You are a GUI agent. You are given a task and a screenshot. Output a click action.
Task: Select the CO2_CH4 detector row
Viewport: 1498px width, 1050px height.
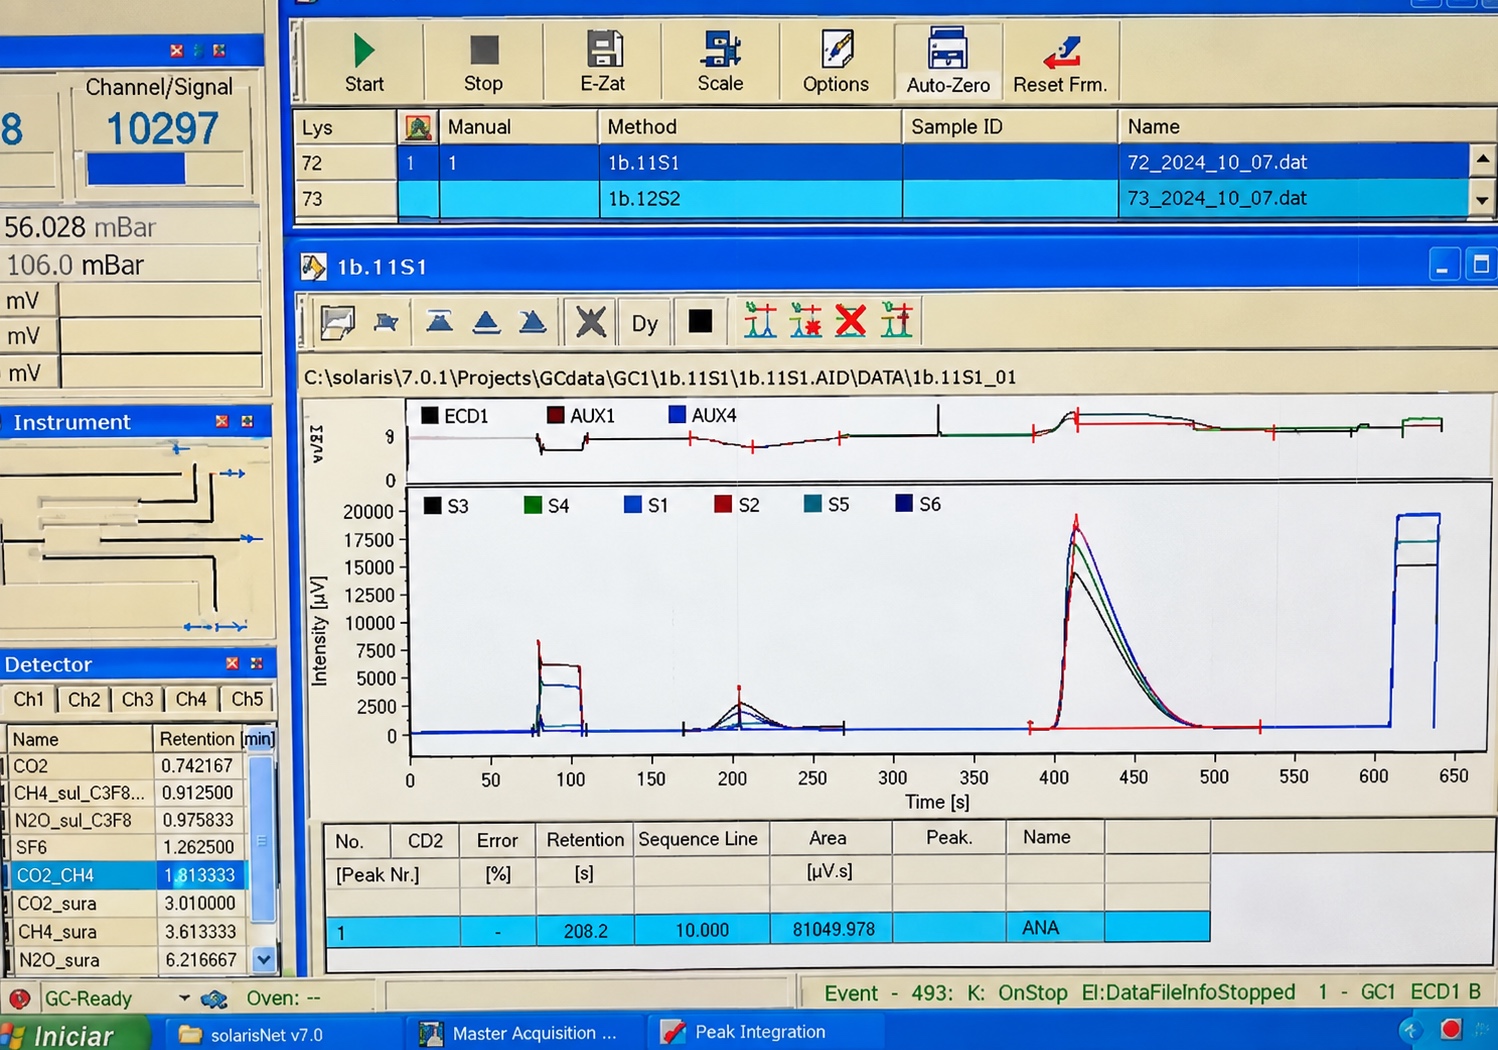coord(127,875)
